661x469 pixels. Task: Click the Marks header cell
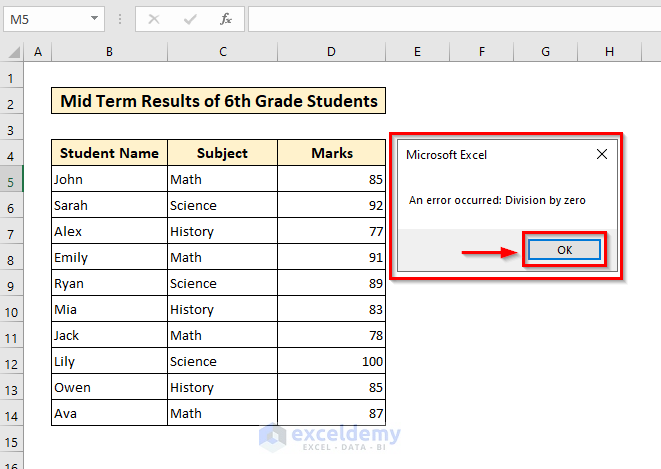[x=331, y=153]
